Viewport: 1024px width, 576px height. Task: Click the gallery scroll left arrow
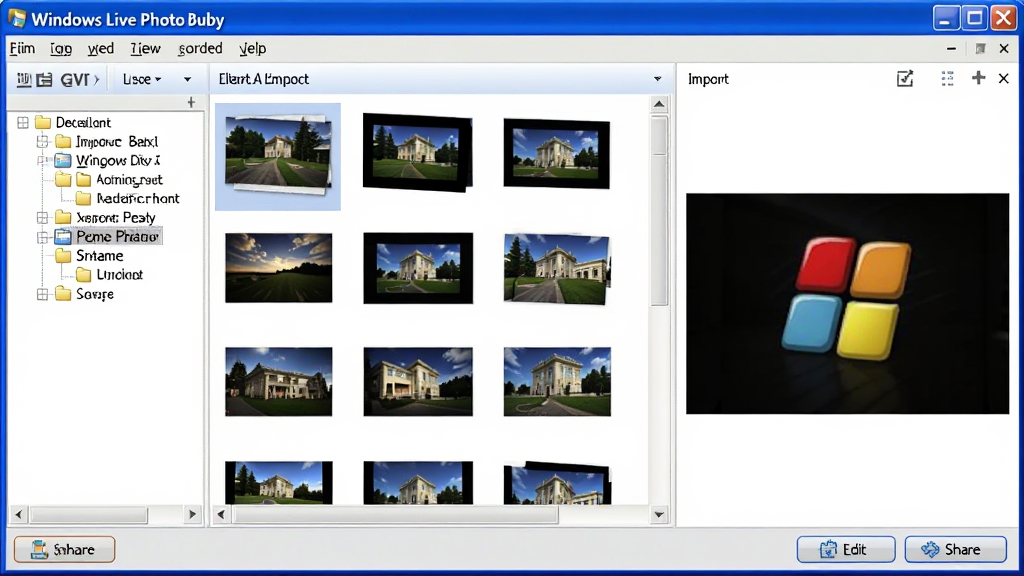[x=221, y=515]
